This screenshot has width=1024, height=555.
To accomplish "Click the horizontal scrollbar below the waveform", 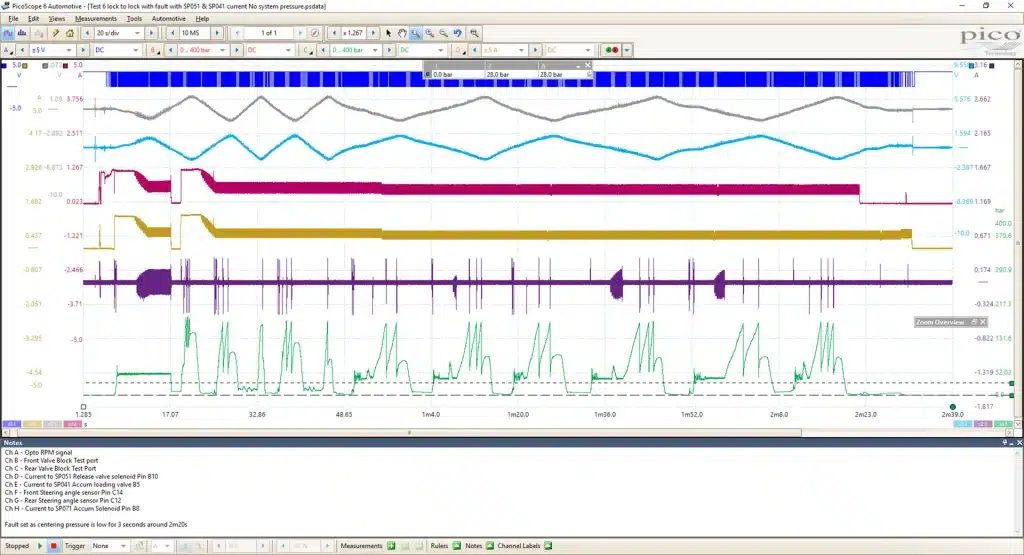I will pos(409,432).
